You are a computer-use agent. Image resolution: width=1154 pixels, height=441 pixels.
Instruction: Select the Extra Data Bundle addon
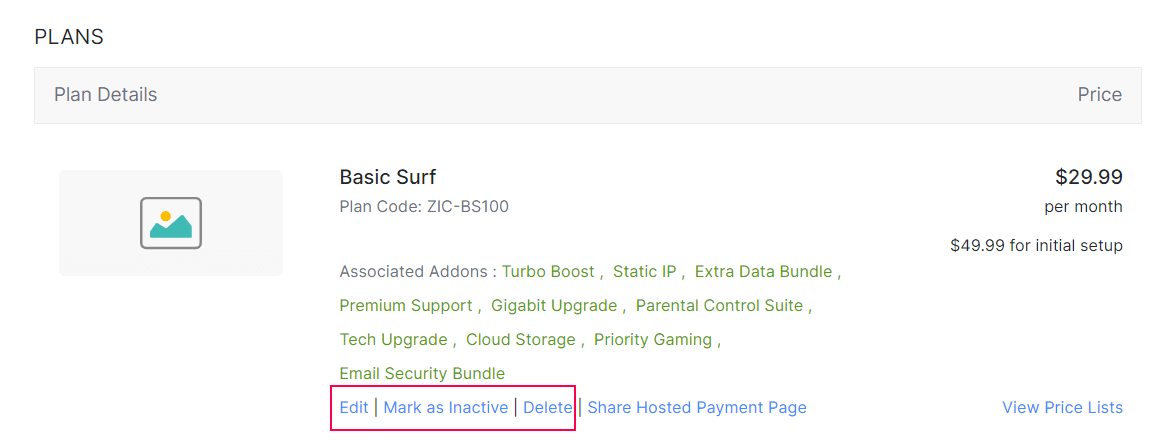coord(763,271)
